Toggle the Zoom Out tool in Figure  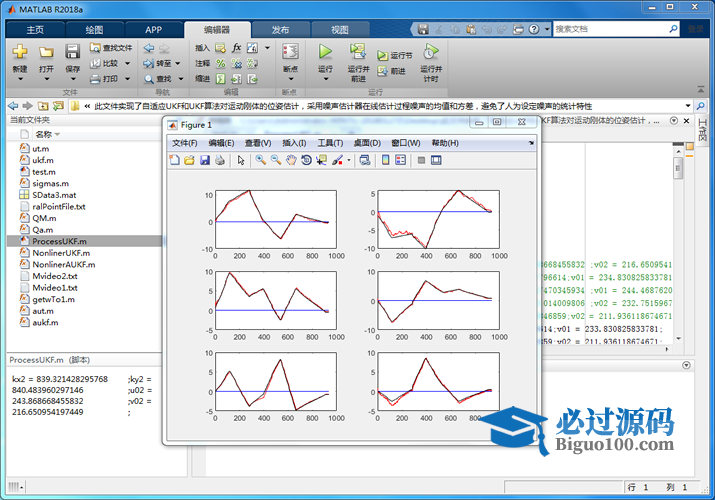(x=276, y=160)
